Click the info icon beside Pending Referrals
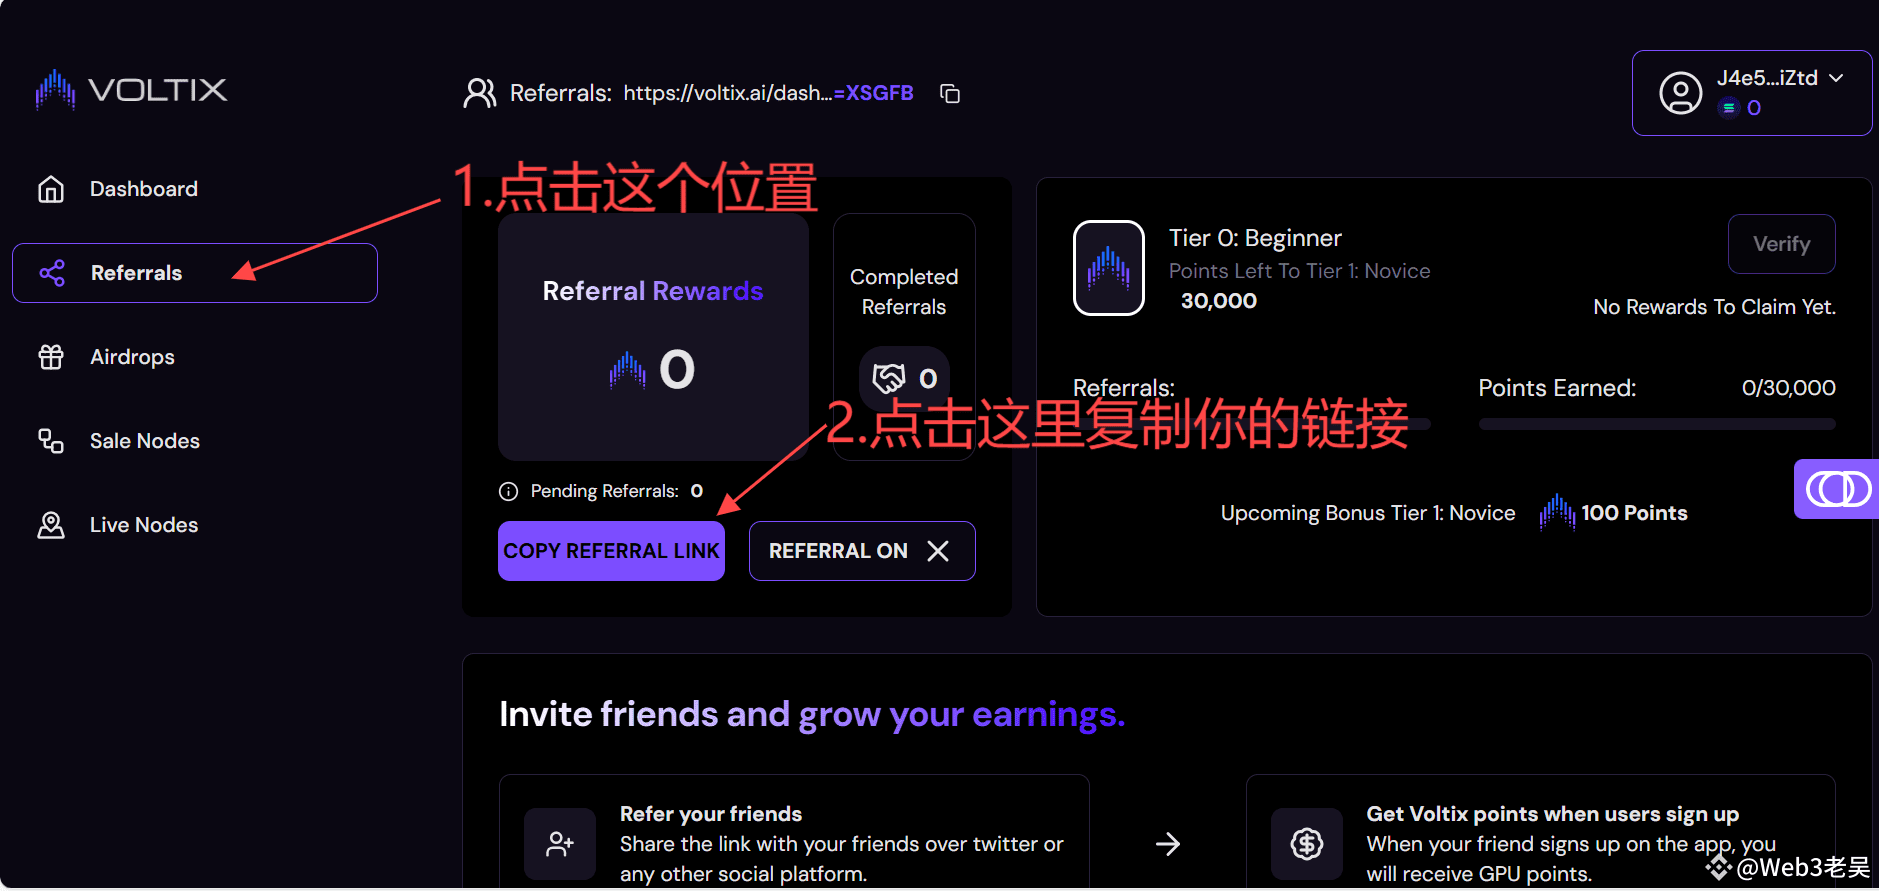This screenshot has height=891, width=1879. (508, 491)
